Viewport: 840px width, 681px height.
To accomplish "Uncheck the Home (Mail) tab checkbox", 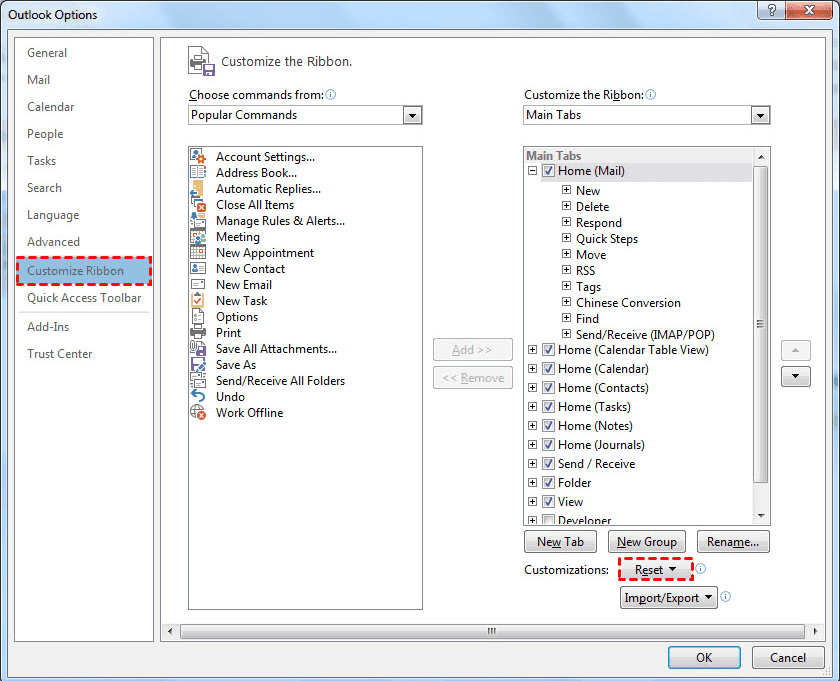I will tap(548, 171).
